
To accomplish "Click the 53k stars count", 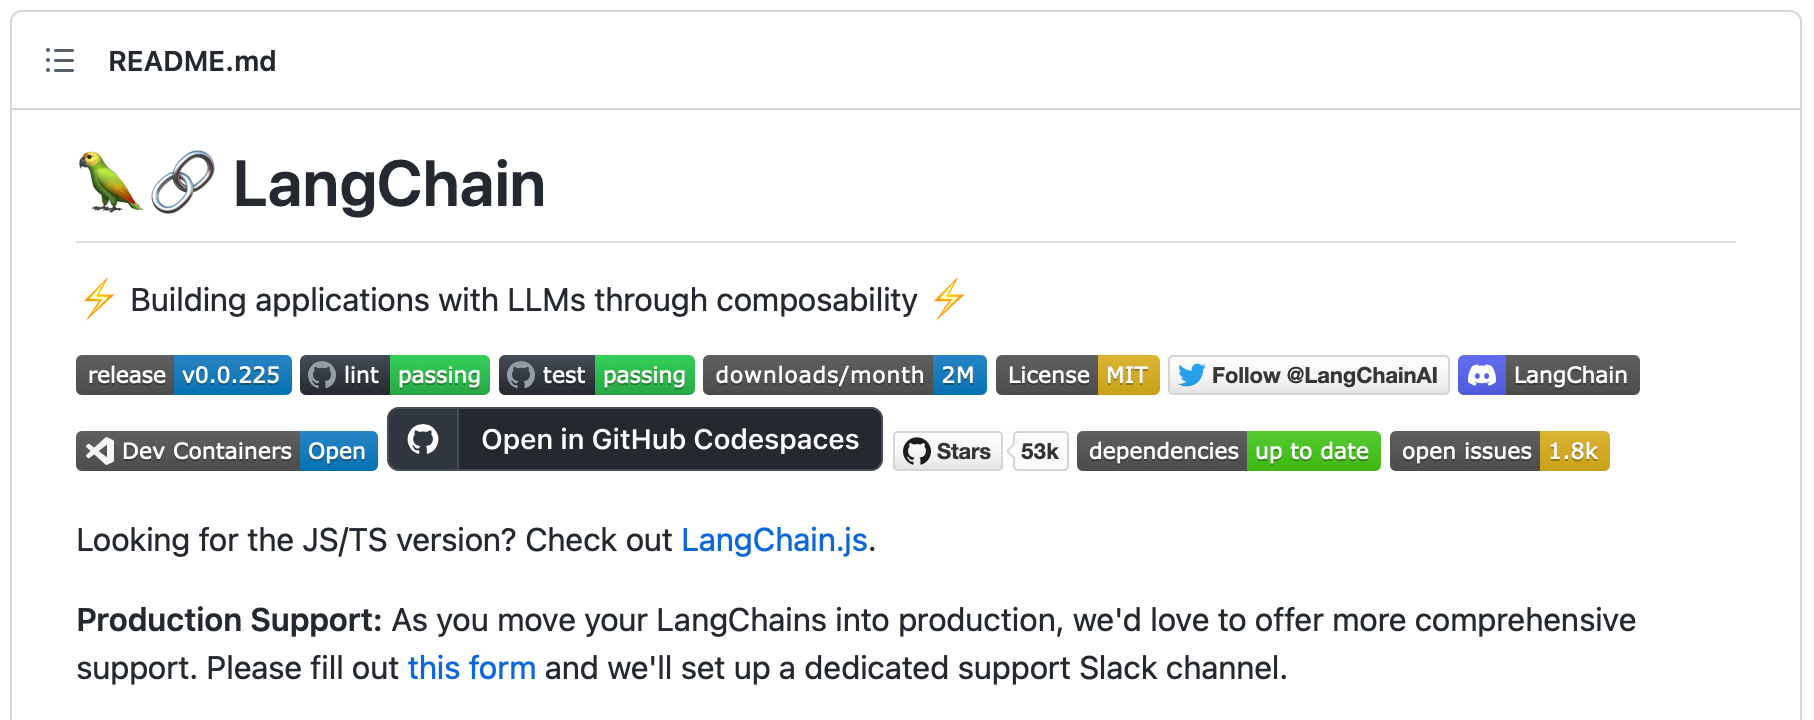I will (1040, 451).
